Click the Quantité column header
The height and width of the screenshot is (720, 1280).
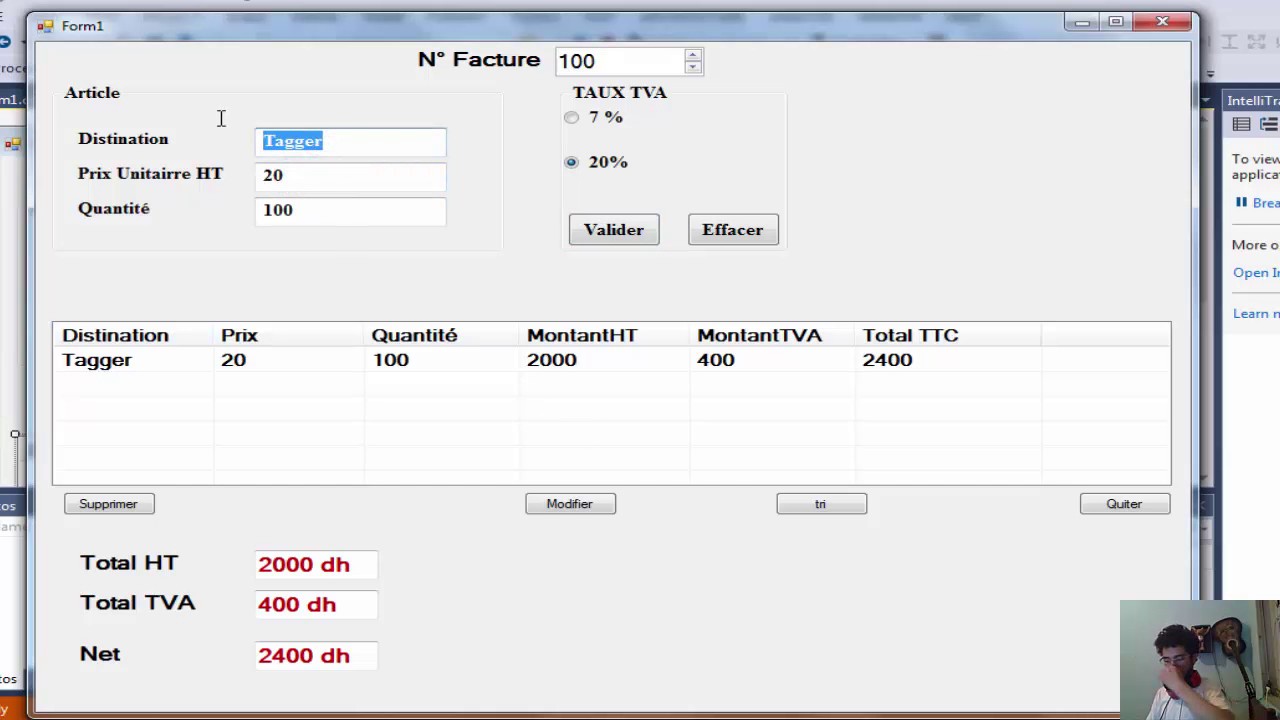click(441, 335)
